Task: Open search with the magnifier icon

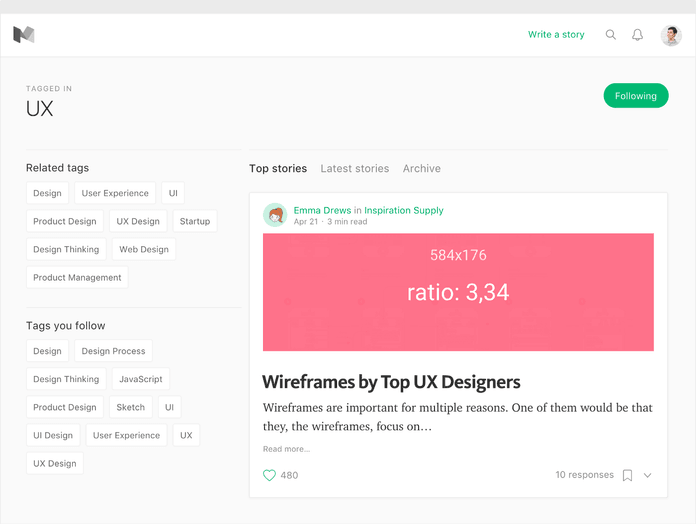Action: pos(610,35)
